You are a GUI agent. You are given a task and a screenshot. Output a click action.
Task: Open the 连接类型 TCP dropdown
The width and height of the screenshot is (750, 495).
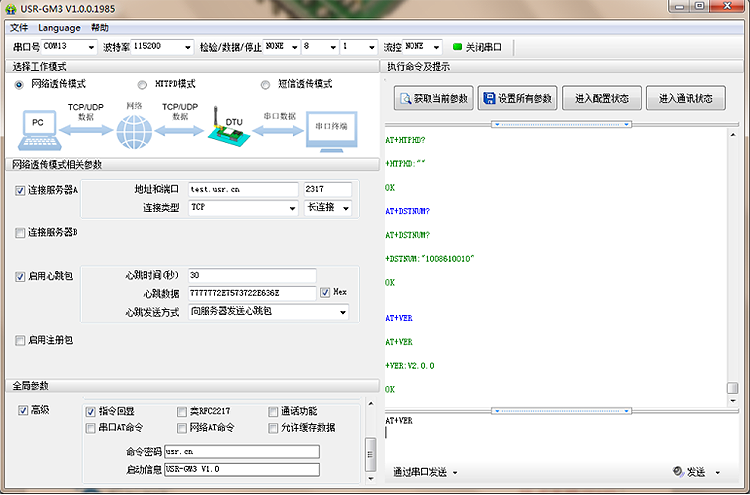tap(292, 208)
